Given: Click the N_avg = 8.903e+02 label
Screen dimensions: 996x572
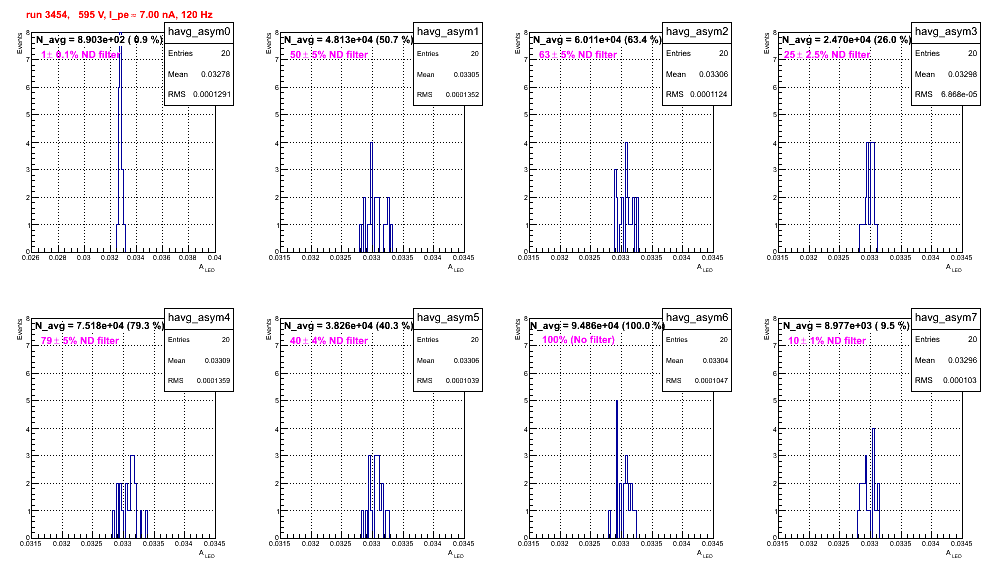Looking at the screenshot, I should 98,40.
